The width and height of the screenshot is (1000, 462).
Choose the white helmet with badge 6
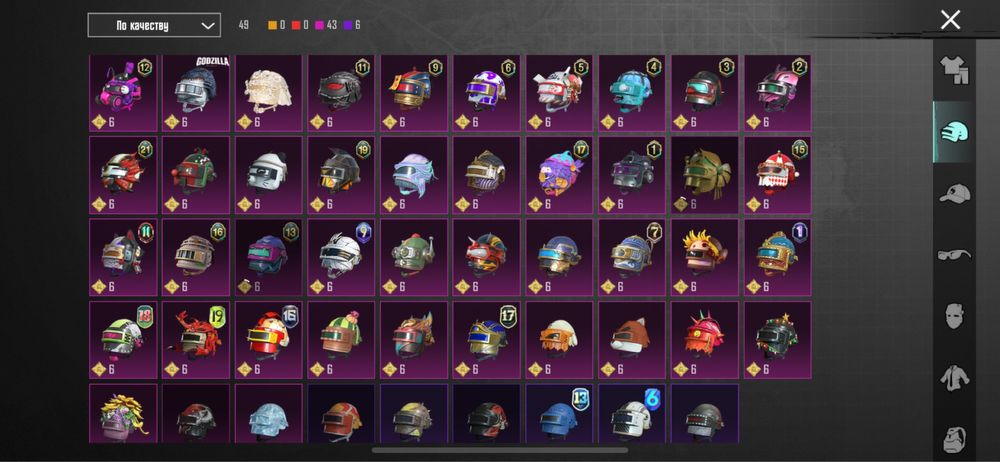point(632,414)
